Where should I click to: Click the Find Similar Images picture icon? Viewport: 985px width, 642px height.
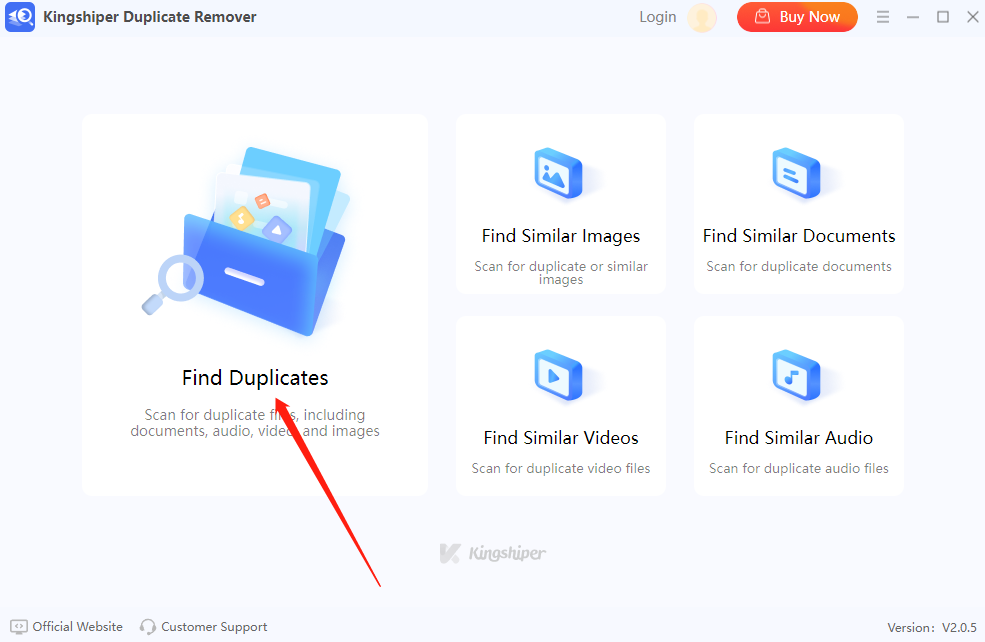pyautogui.click(x=559, y=173)
